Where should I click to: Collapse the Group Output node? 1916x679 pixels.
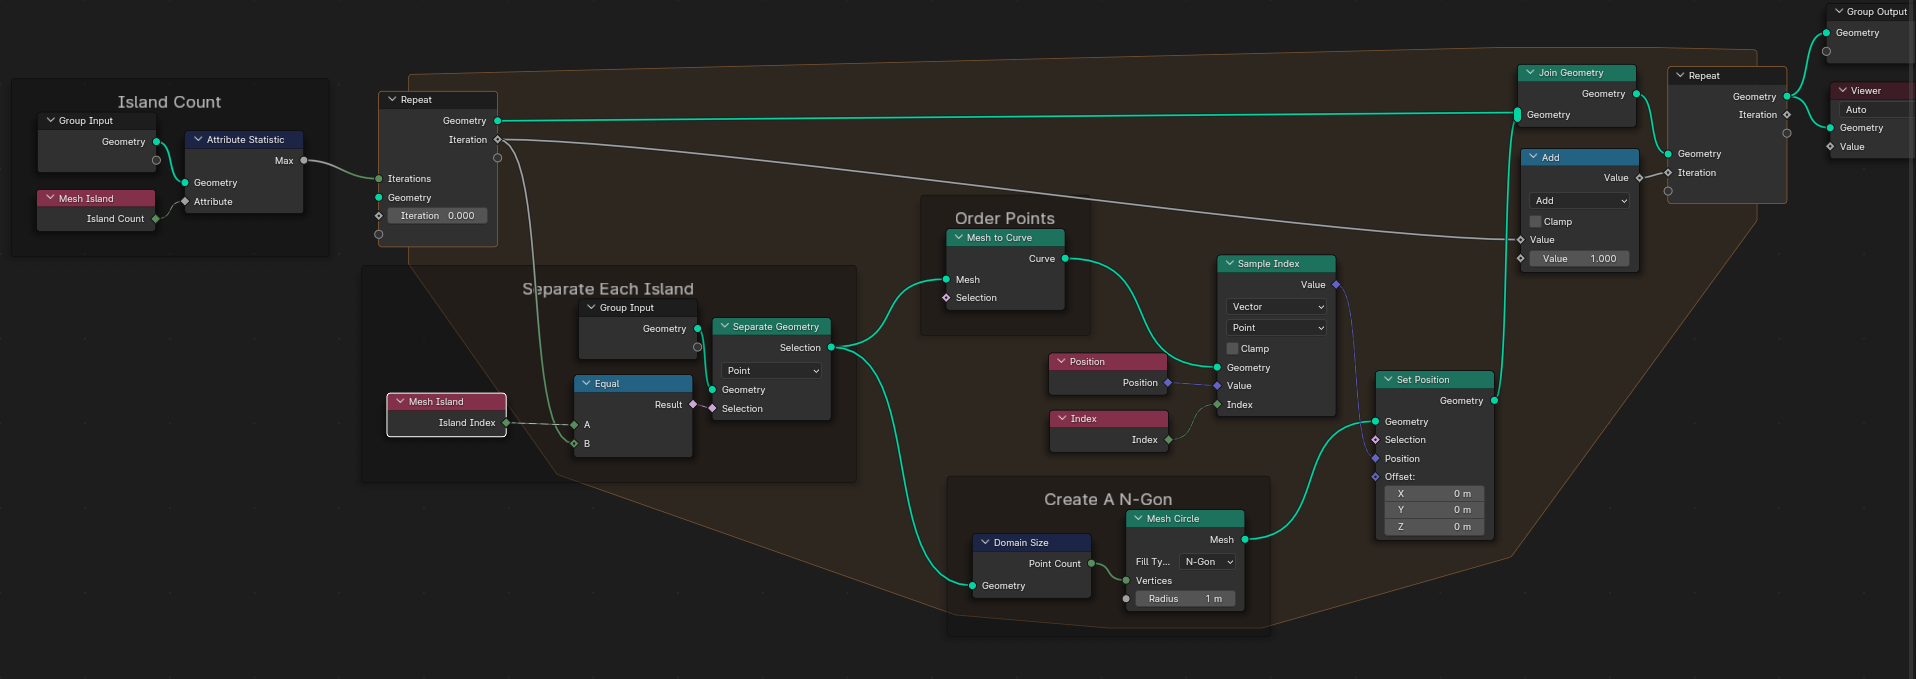click(1838, 11)
